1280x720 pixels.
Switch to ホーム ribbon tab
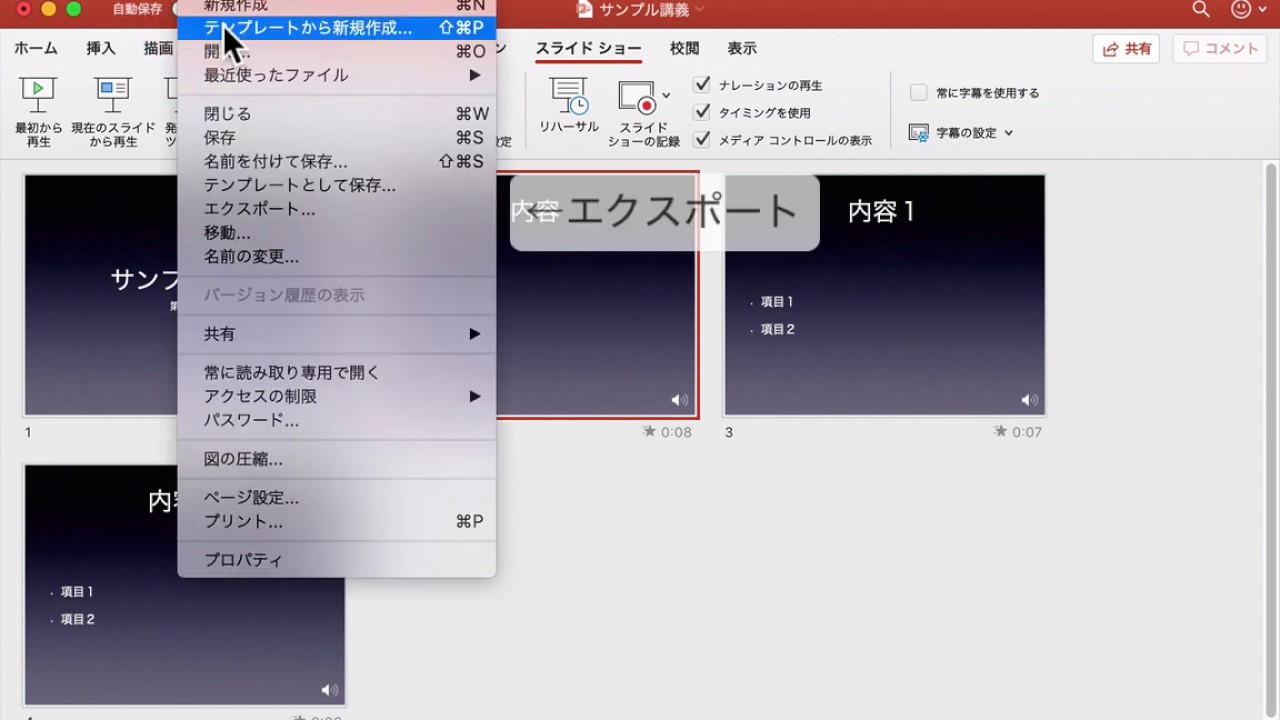coord(36,48)
